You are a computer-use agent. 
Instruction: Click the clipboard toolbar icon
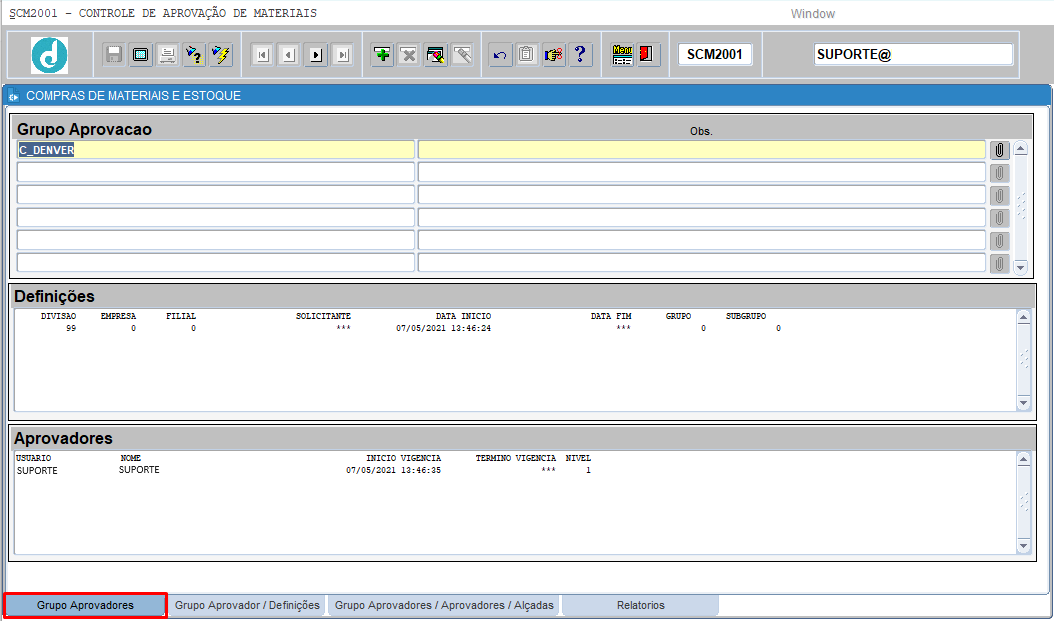click(x=527, y=54)
